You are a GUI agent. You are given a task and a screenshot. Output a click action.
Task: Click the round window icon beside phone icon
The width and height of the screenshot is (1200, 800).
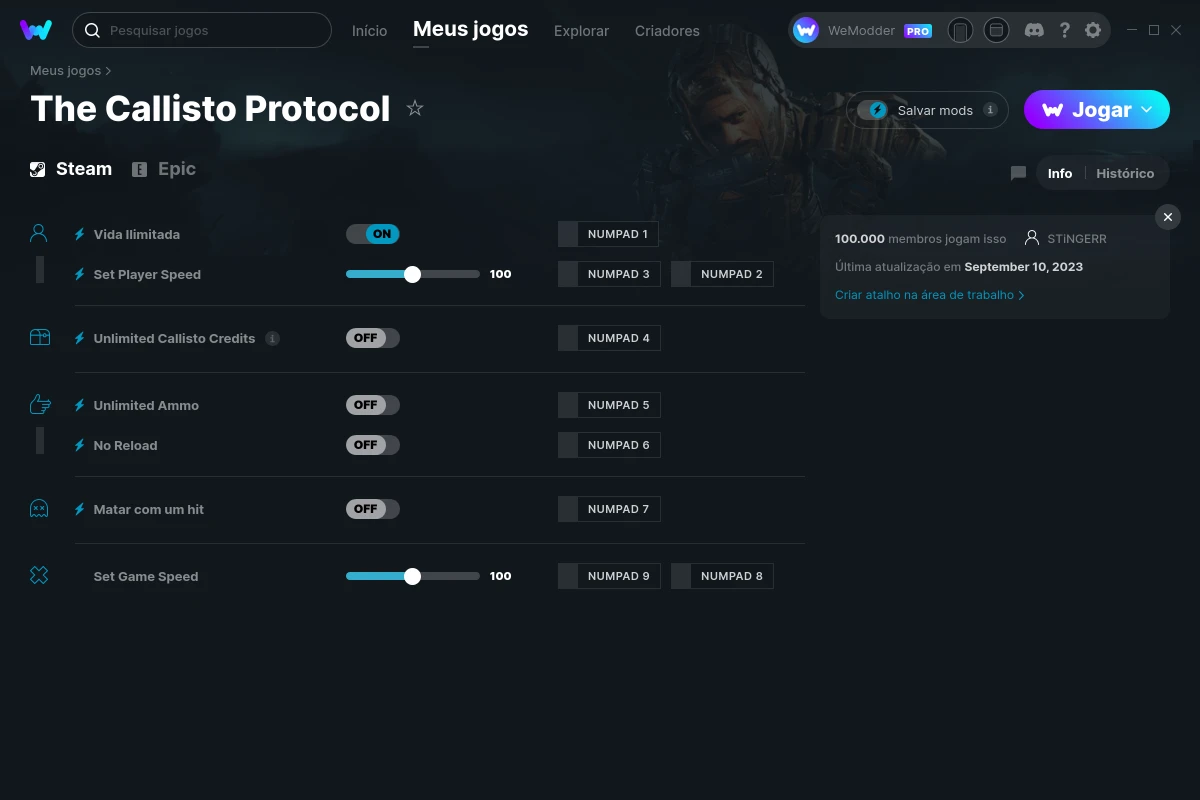click(x=996, y=31)
